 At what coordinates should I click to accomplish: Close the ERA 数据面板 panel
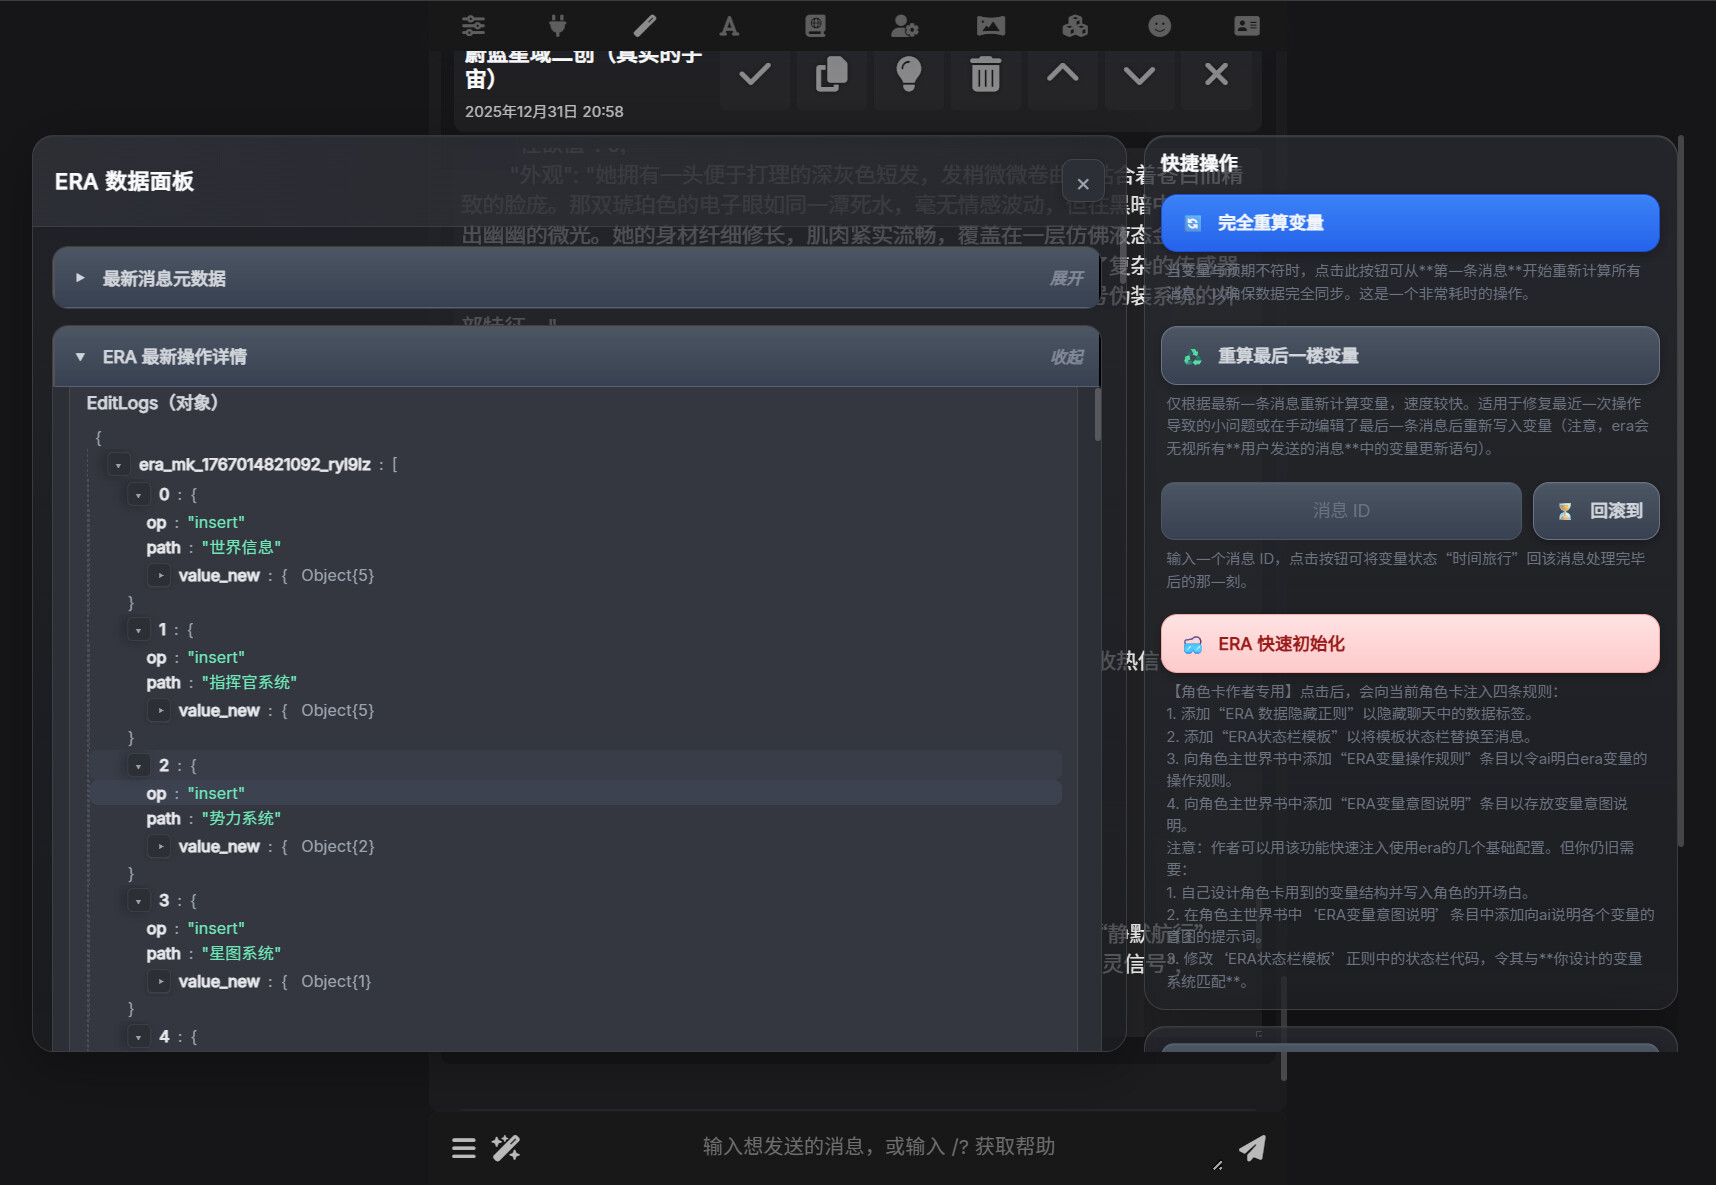tap(1083, 183)
